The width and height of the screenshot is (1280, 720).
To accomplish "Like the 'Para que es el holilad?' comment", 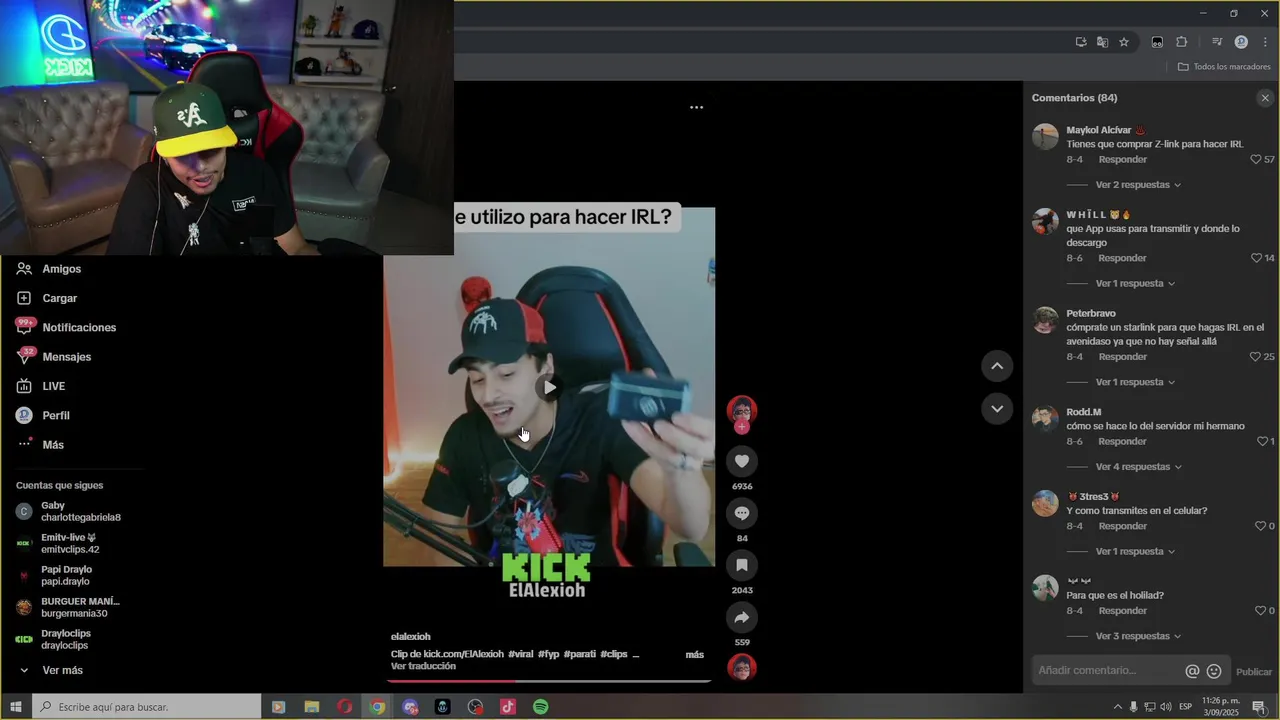I will [x=1260, y=611].
